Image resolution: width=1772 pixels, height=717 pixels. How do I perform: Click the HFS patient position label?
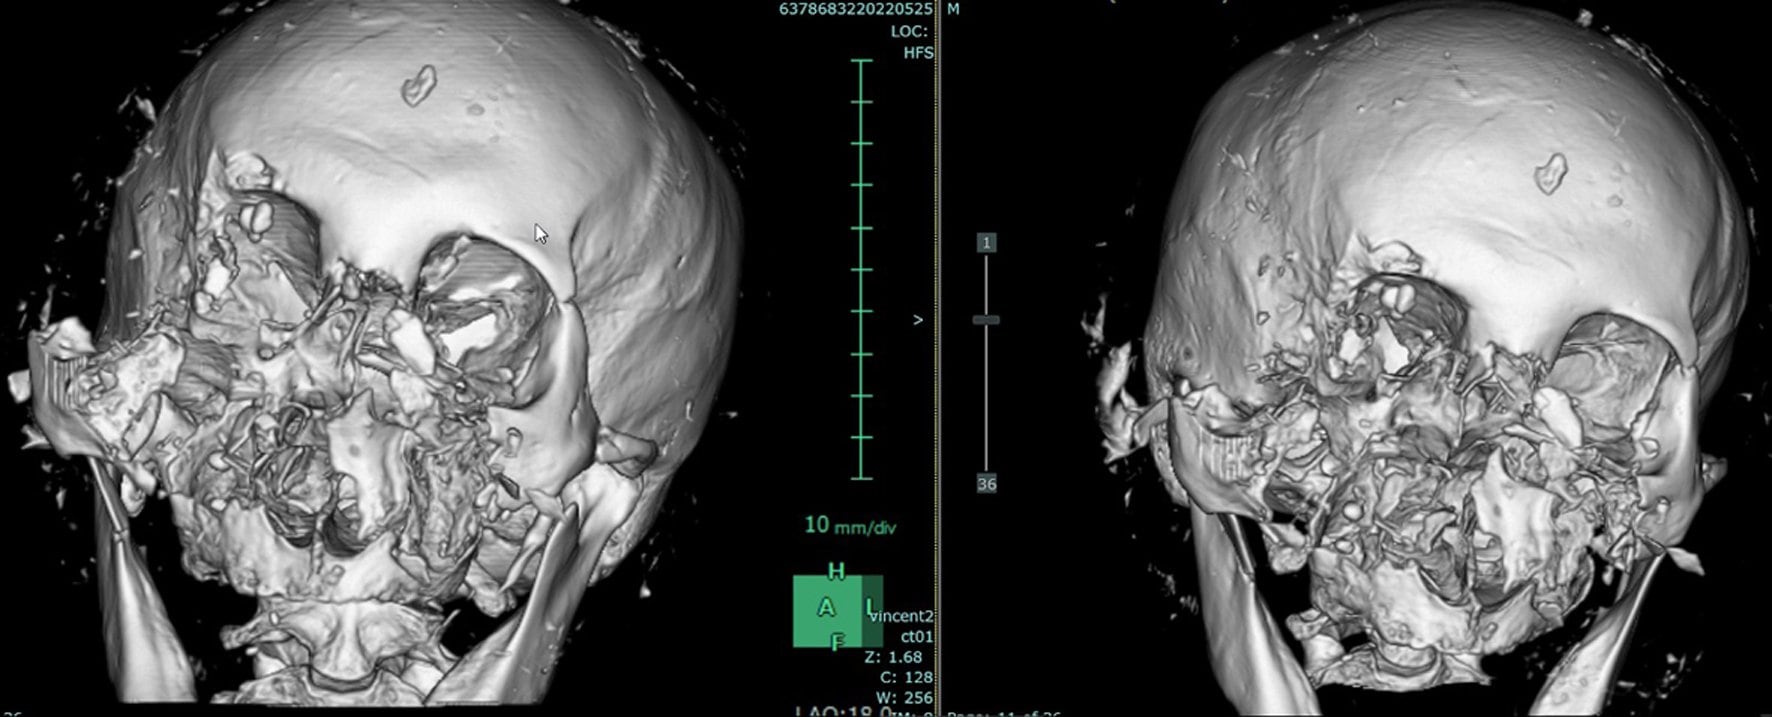tap(917, 52)
